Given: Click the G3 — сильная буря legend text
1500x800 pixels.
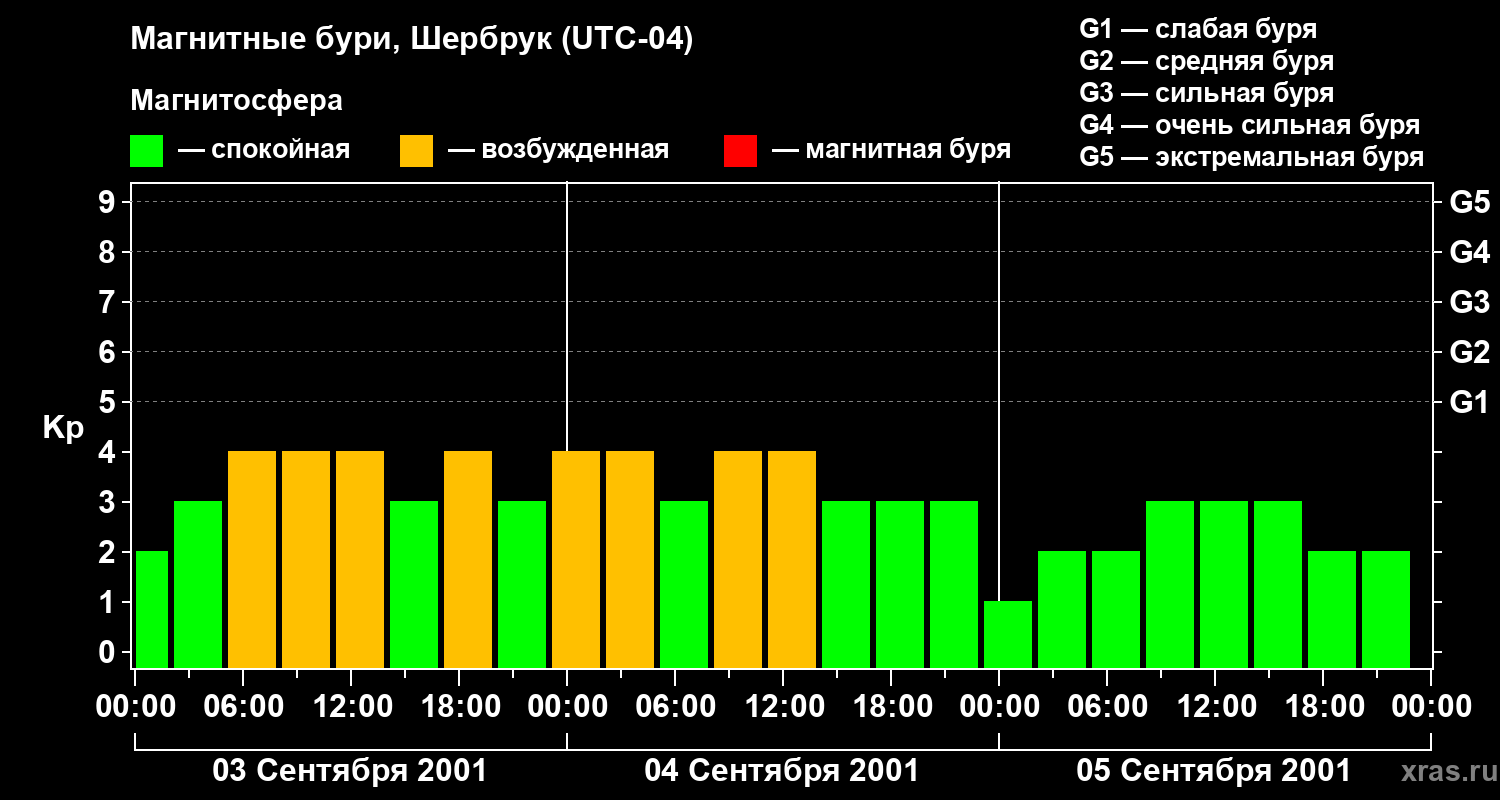Looking at the screenshot, I should click(1207, 93).
